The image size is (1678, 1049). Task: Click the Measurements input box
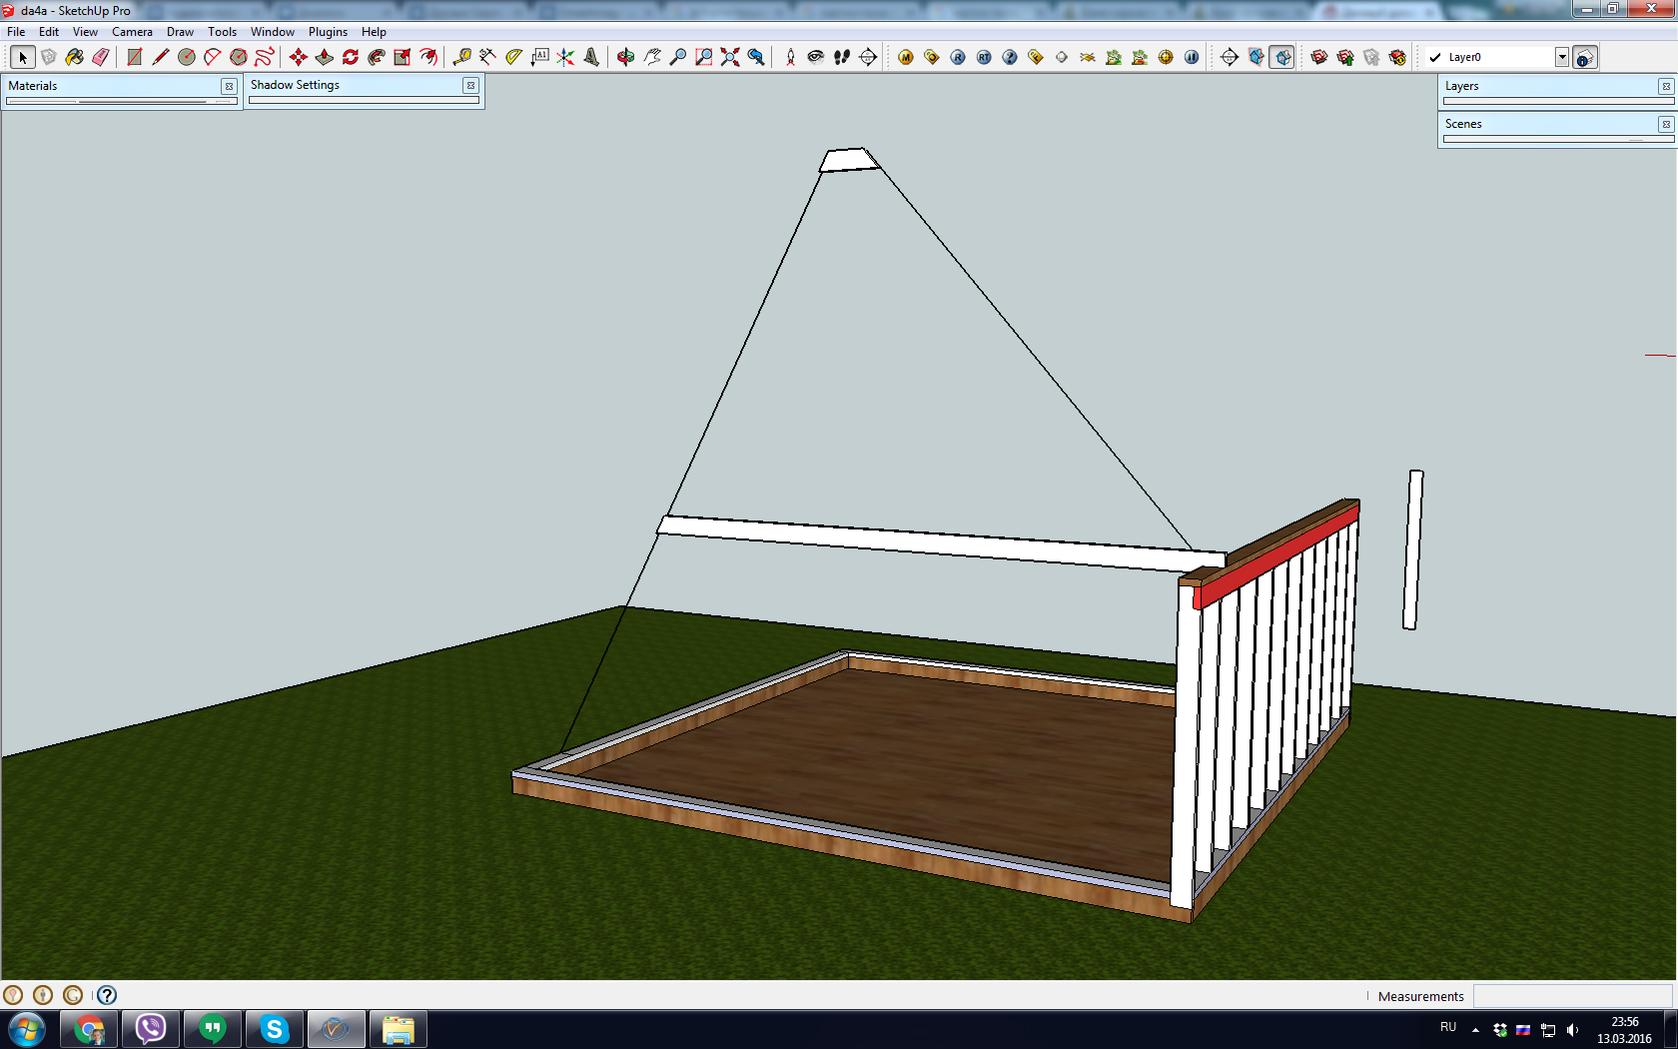pos(1573,996)
